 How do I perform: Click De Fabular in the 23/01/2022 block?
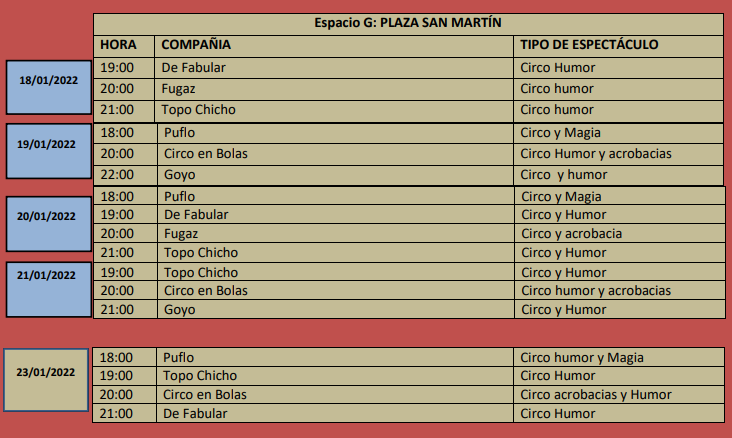click(x=194, y=413)
